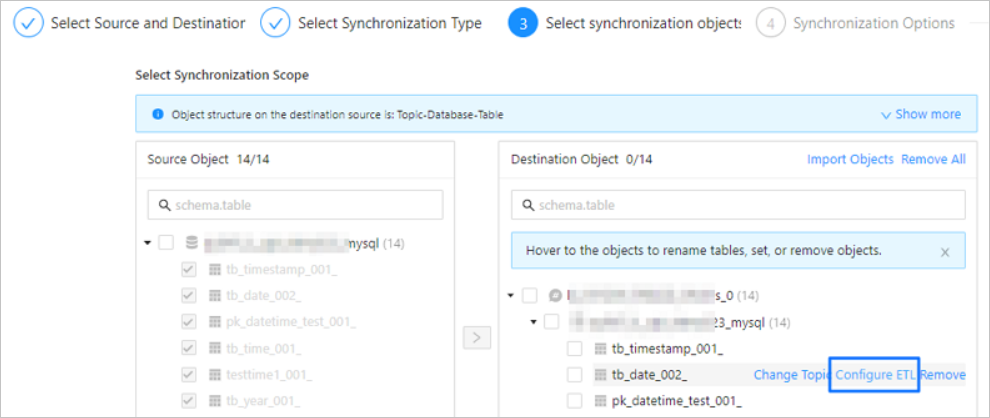Close the hover hint message with X

click(x=945, y=251)
